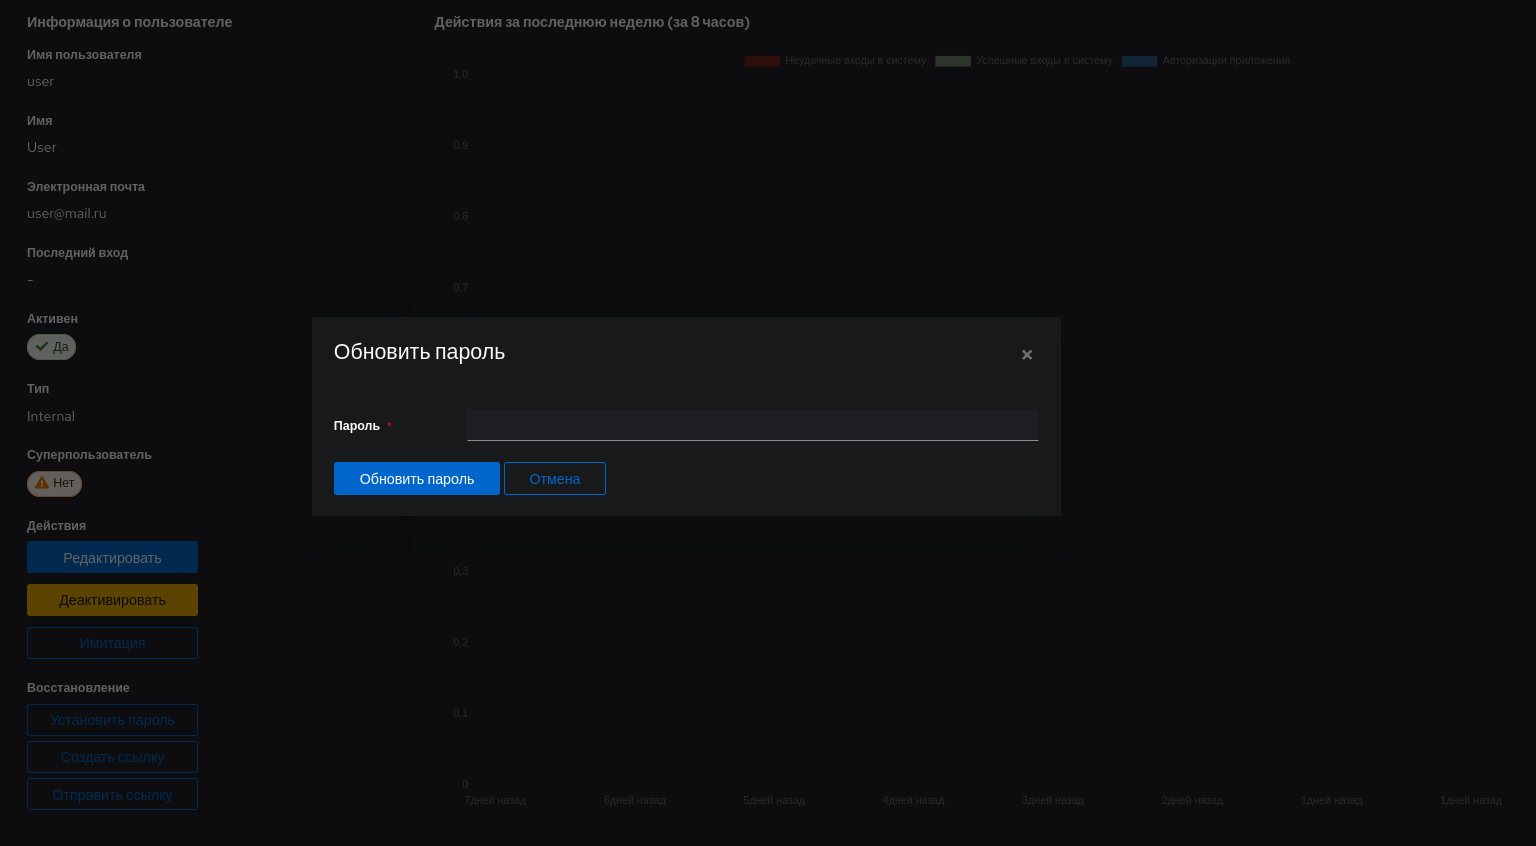Image resolution: width=1536 pixels, height=846 pixels.
Task: Click the yellow Деактивировать button
Action: tap(112, 600)
